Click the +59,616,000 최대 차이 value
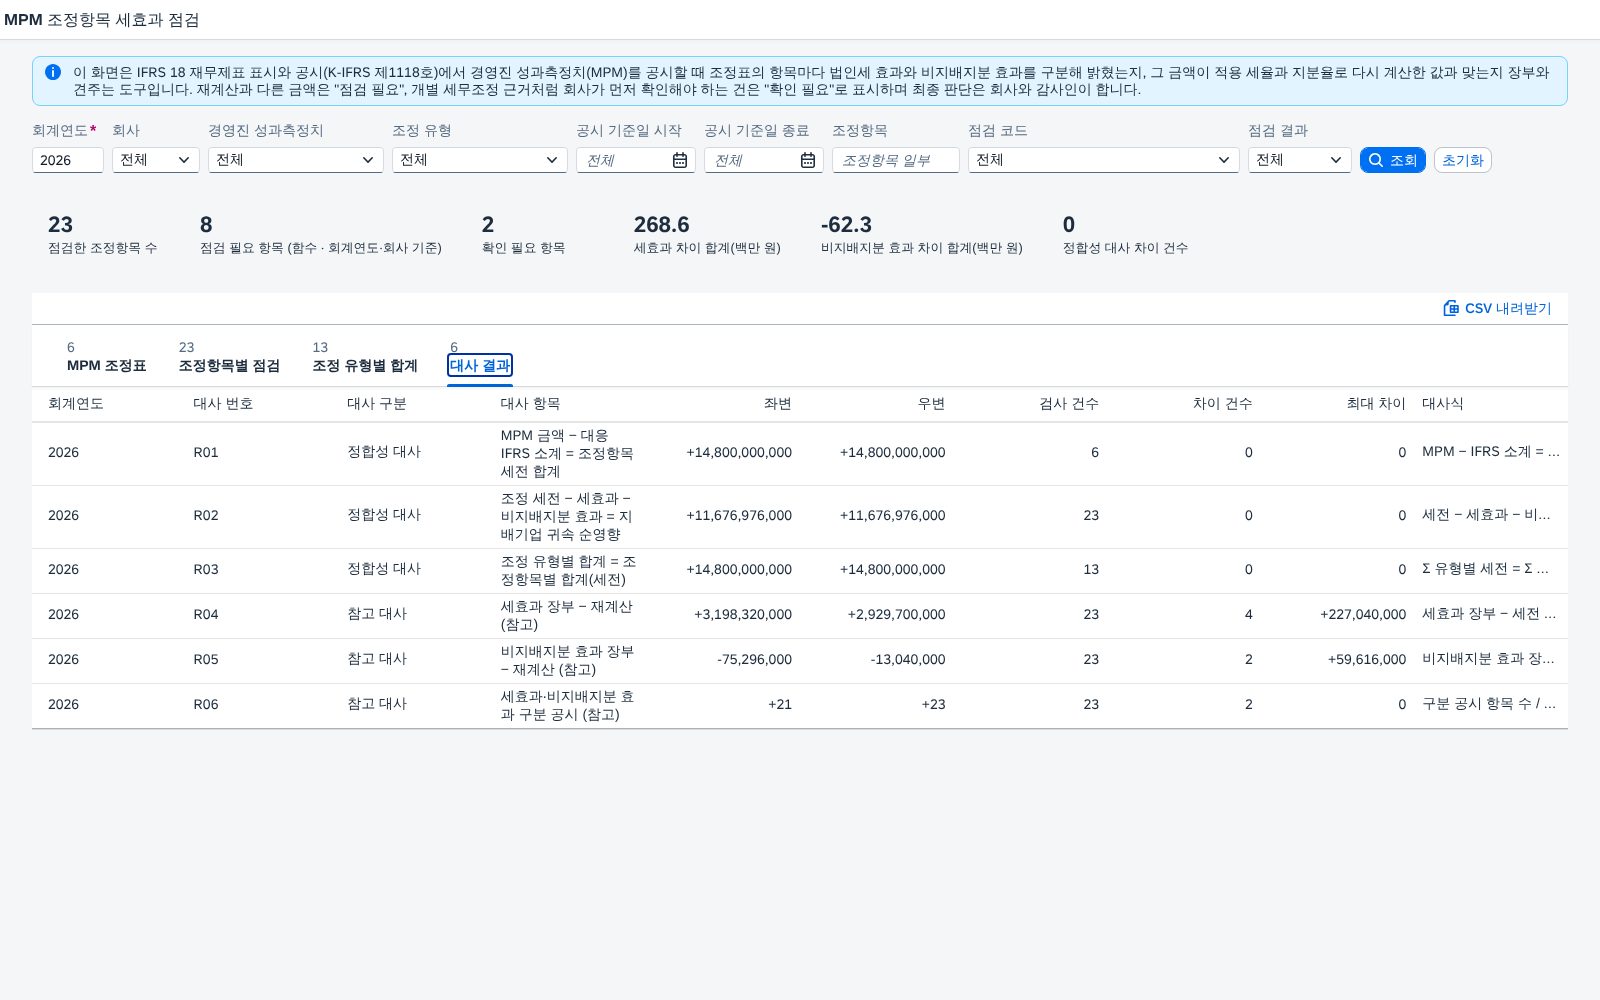 pos(1367,660)
